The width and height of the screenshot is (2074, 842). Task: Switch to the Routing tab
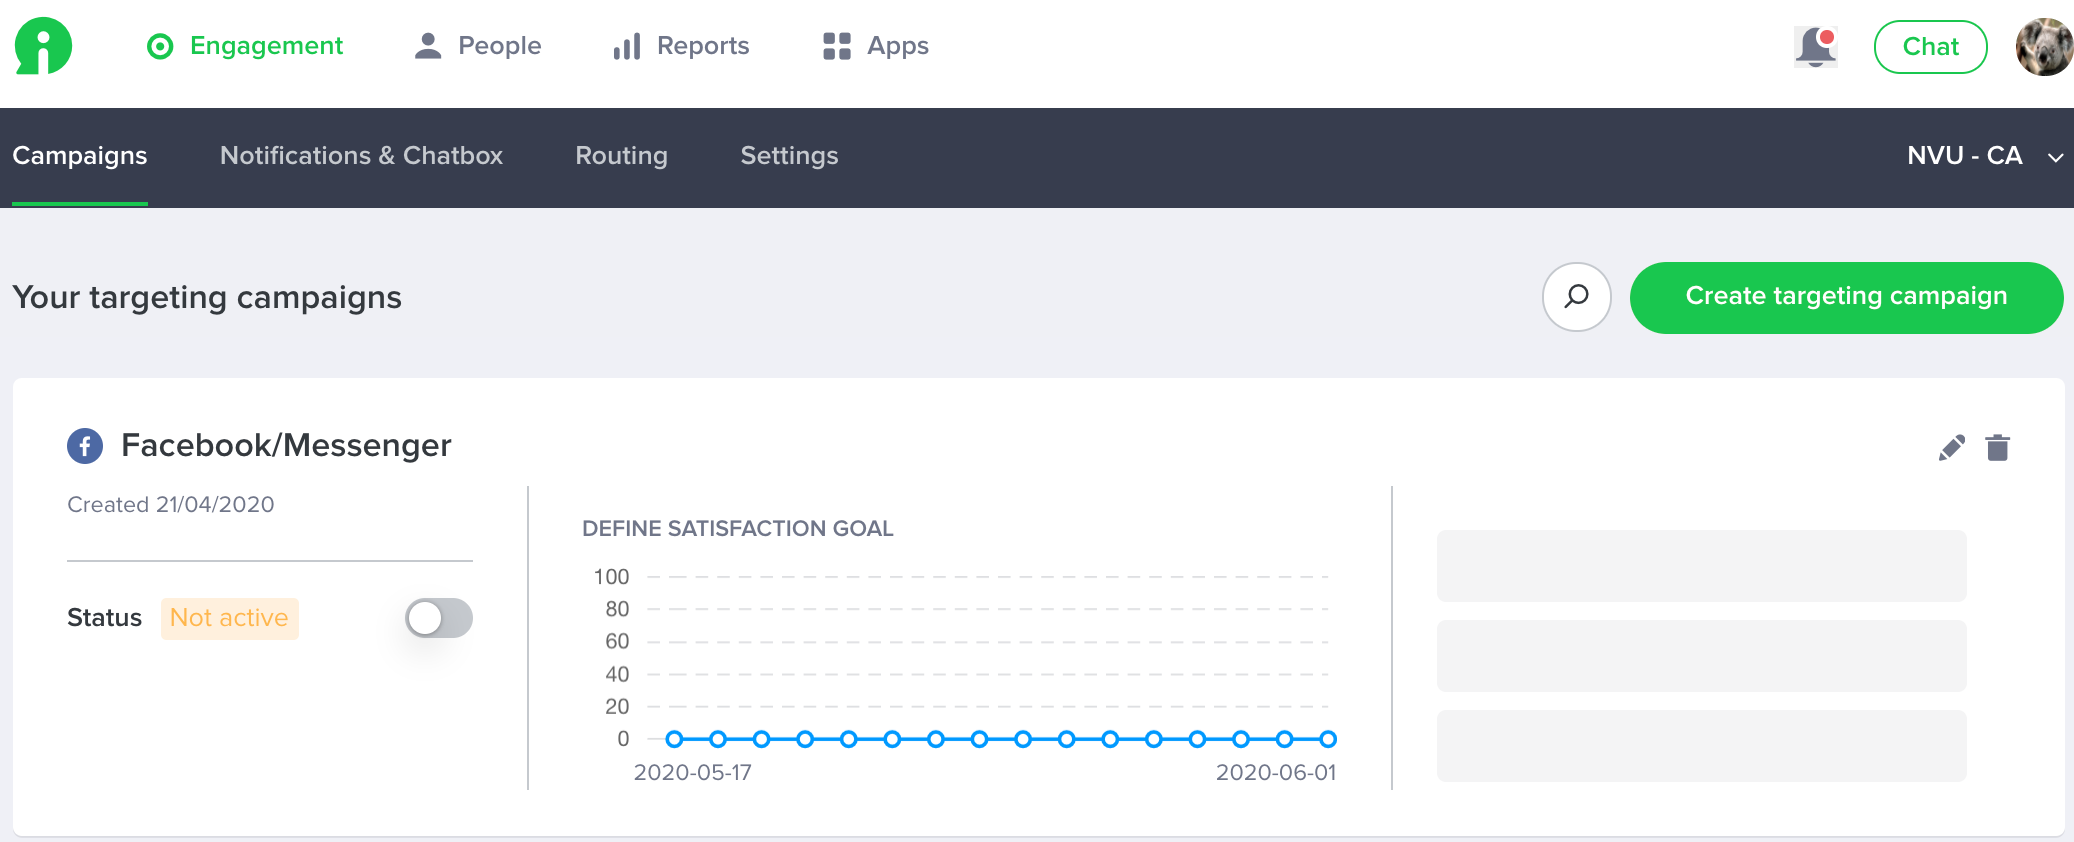coord(621,156)
